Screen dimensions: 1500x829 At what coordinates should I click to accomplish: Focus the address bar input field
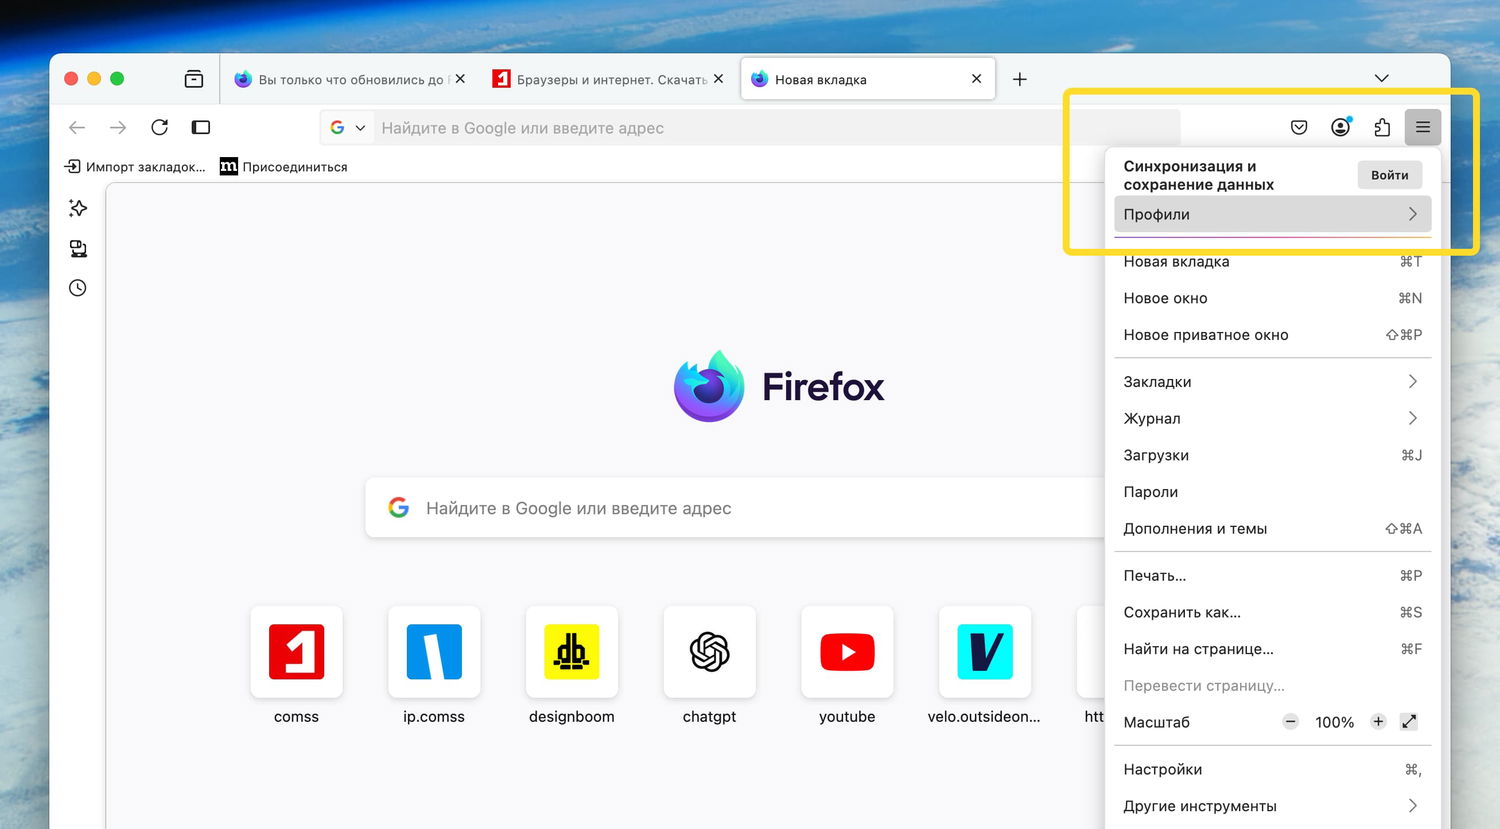pyautogui.click(x=750, y=128)
